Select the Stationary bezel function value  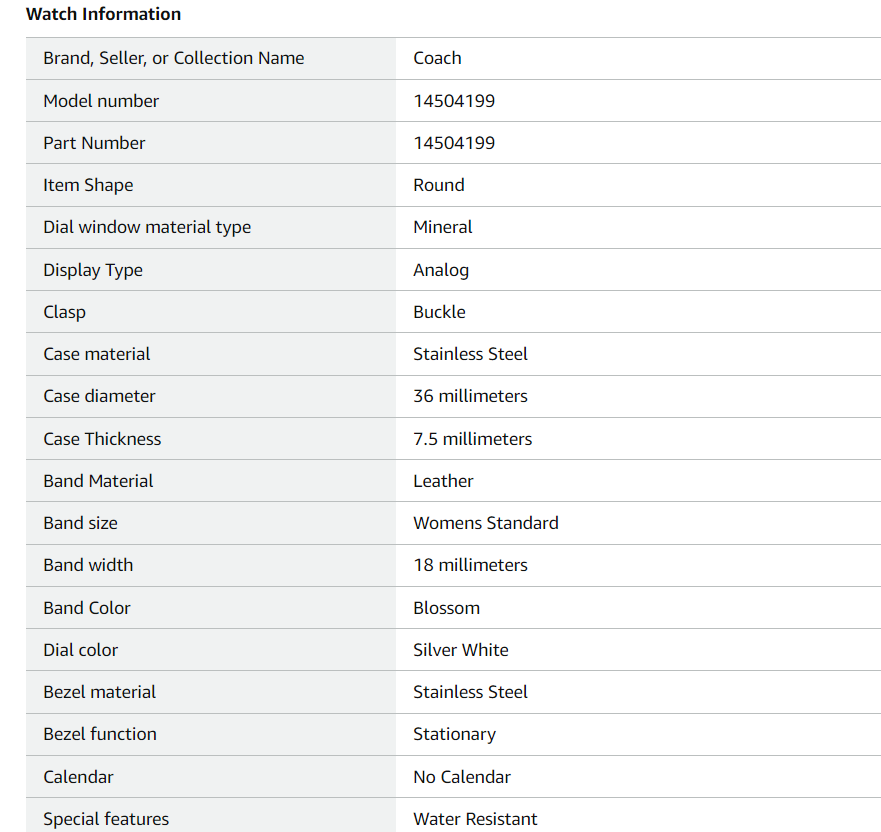tap(454, 734)
